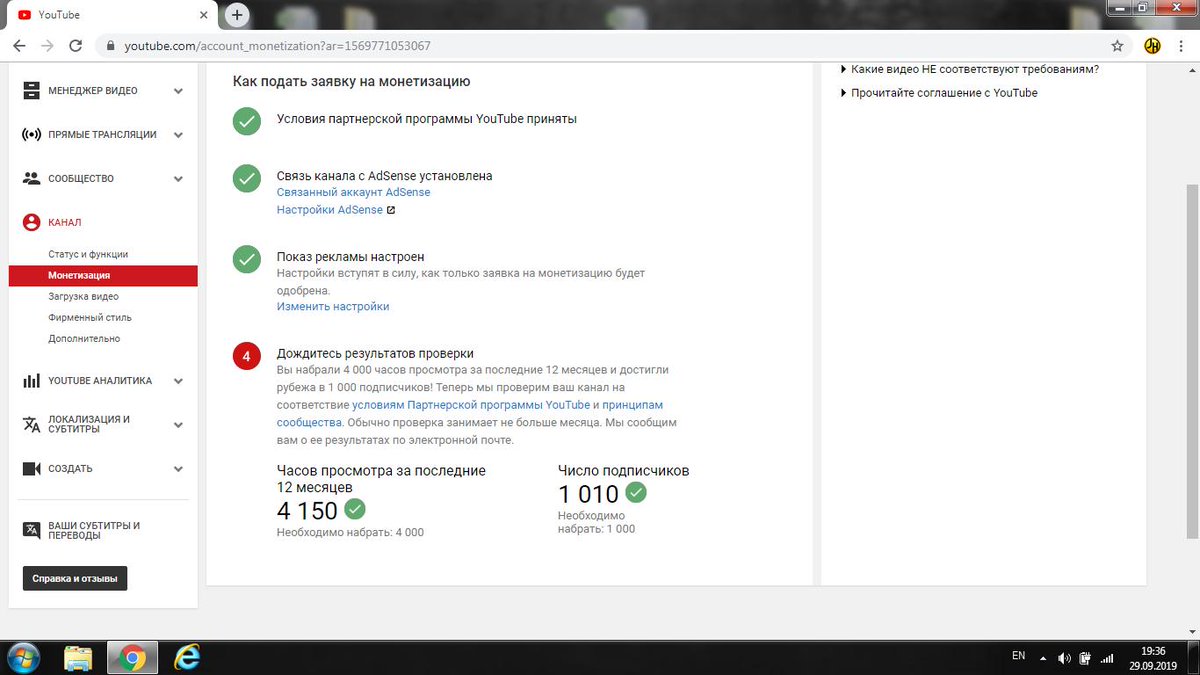Click the green check for partner program terms
This screenshot has height=675, width=1200.
(246, 120)
